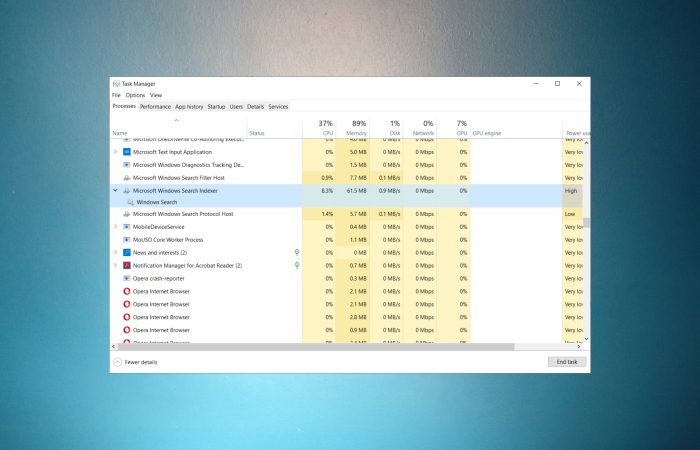This screenshot has height=450, width=700.
Task: Click the 5.0 MB memory value
Action: [358, 152]
